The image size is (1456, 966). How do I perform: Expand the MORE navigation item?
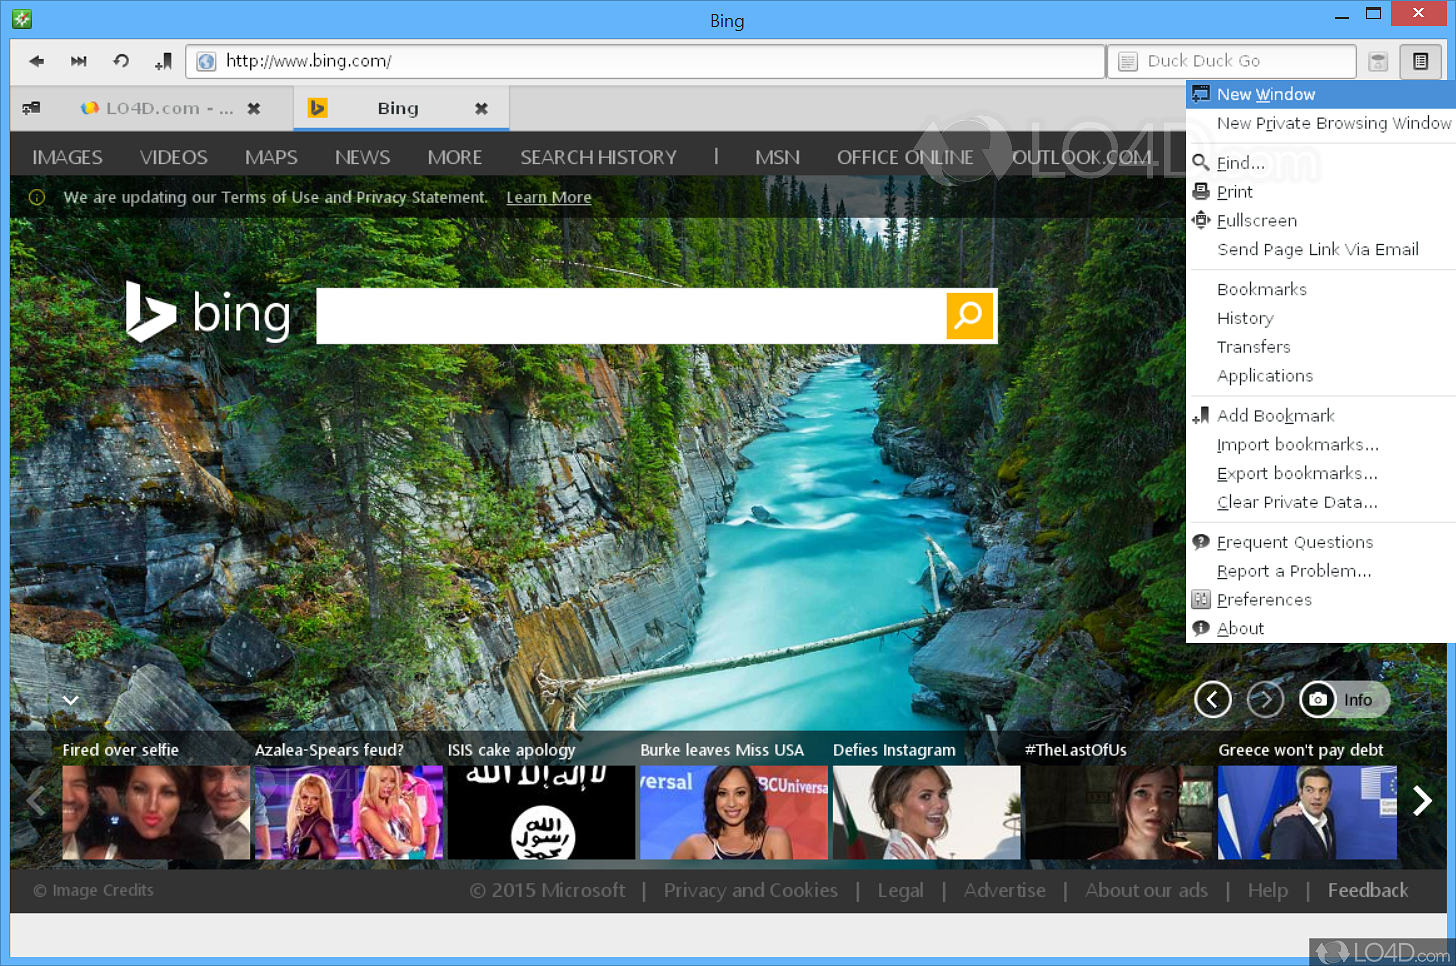click(x=455, y=157)
